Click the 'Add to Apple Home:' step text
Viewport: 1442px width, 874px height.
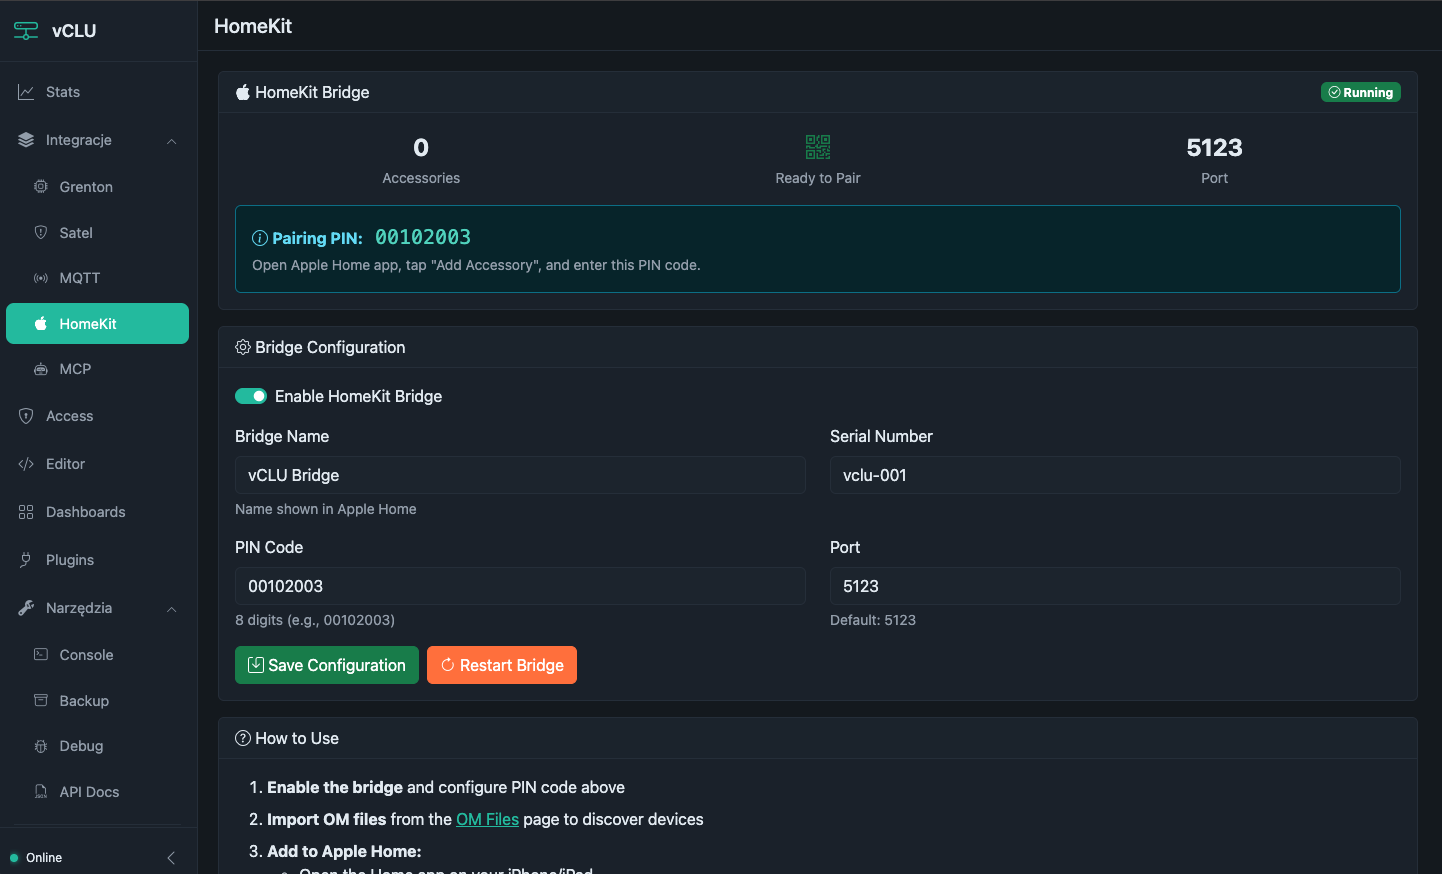344,851
